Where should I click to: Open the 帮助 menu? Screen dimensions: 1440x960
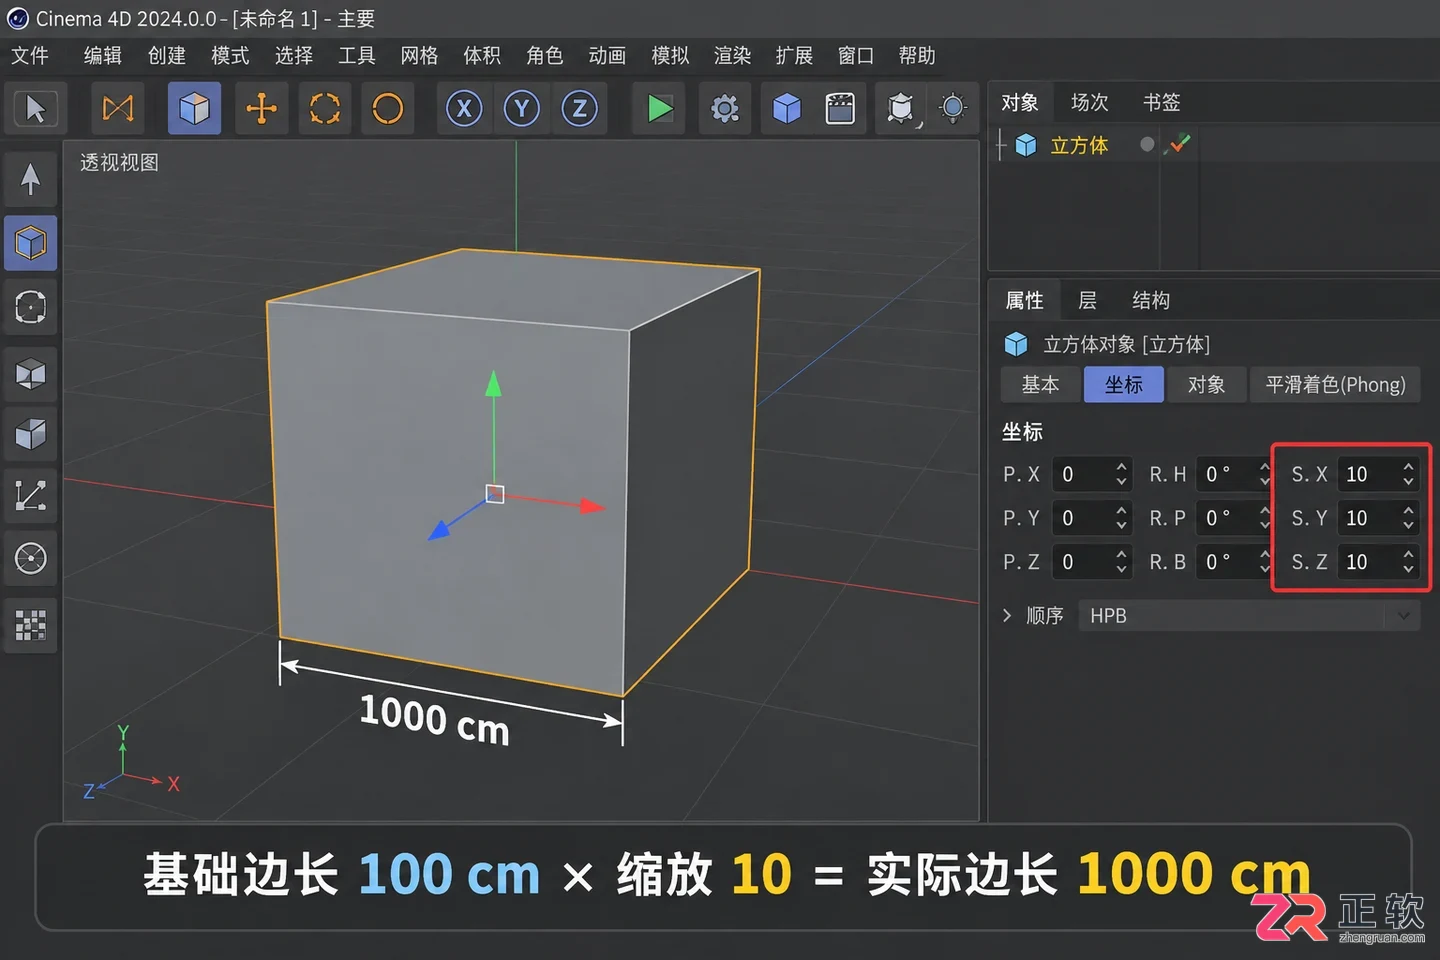pyautogui.click(x=917, y=56)
